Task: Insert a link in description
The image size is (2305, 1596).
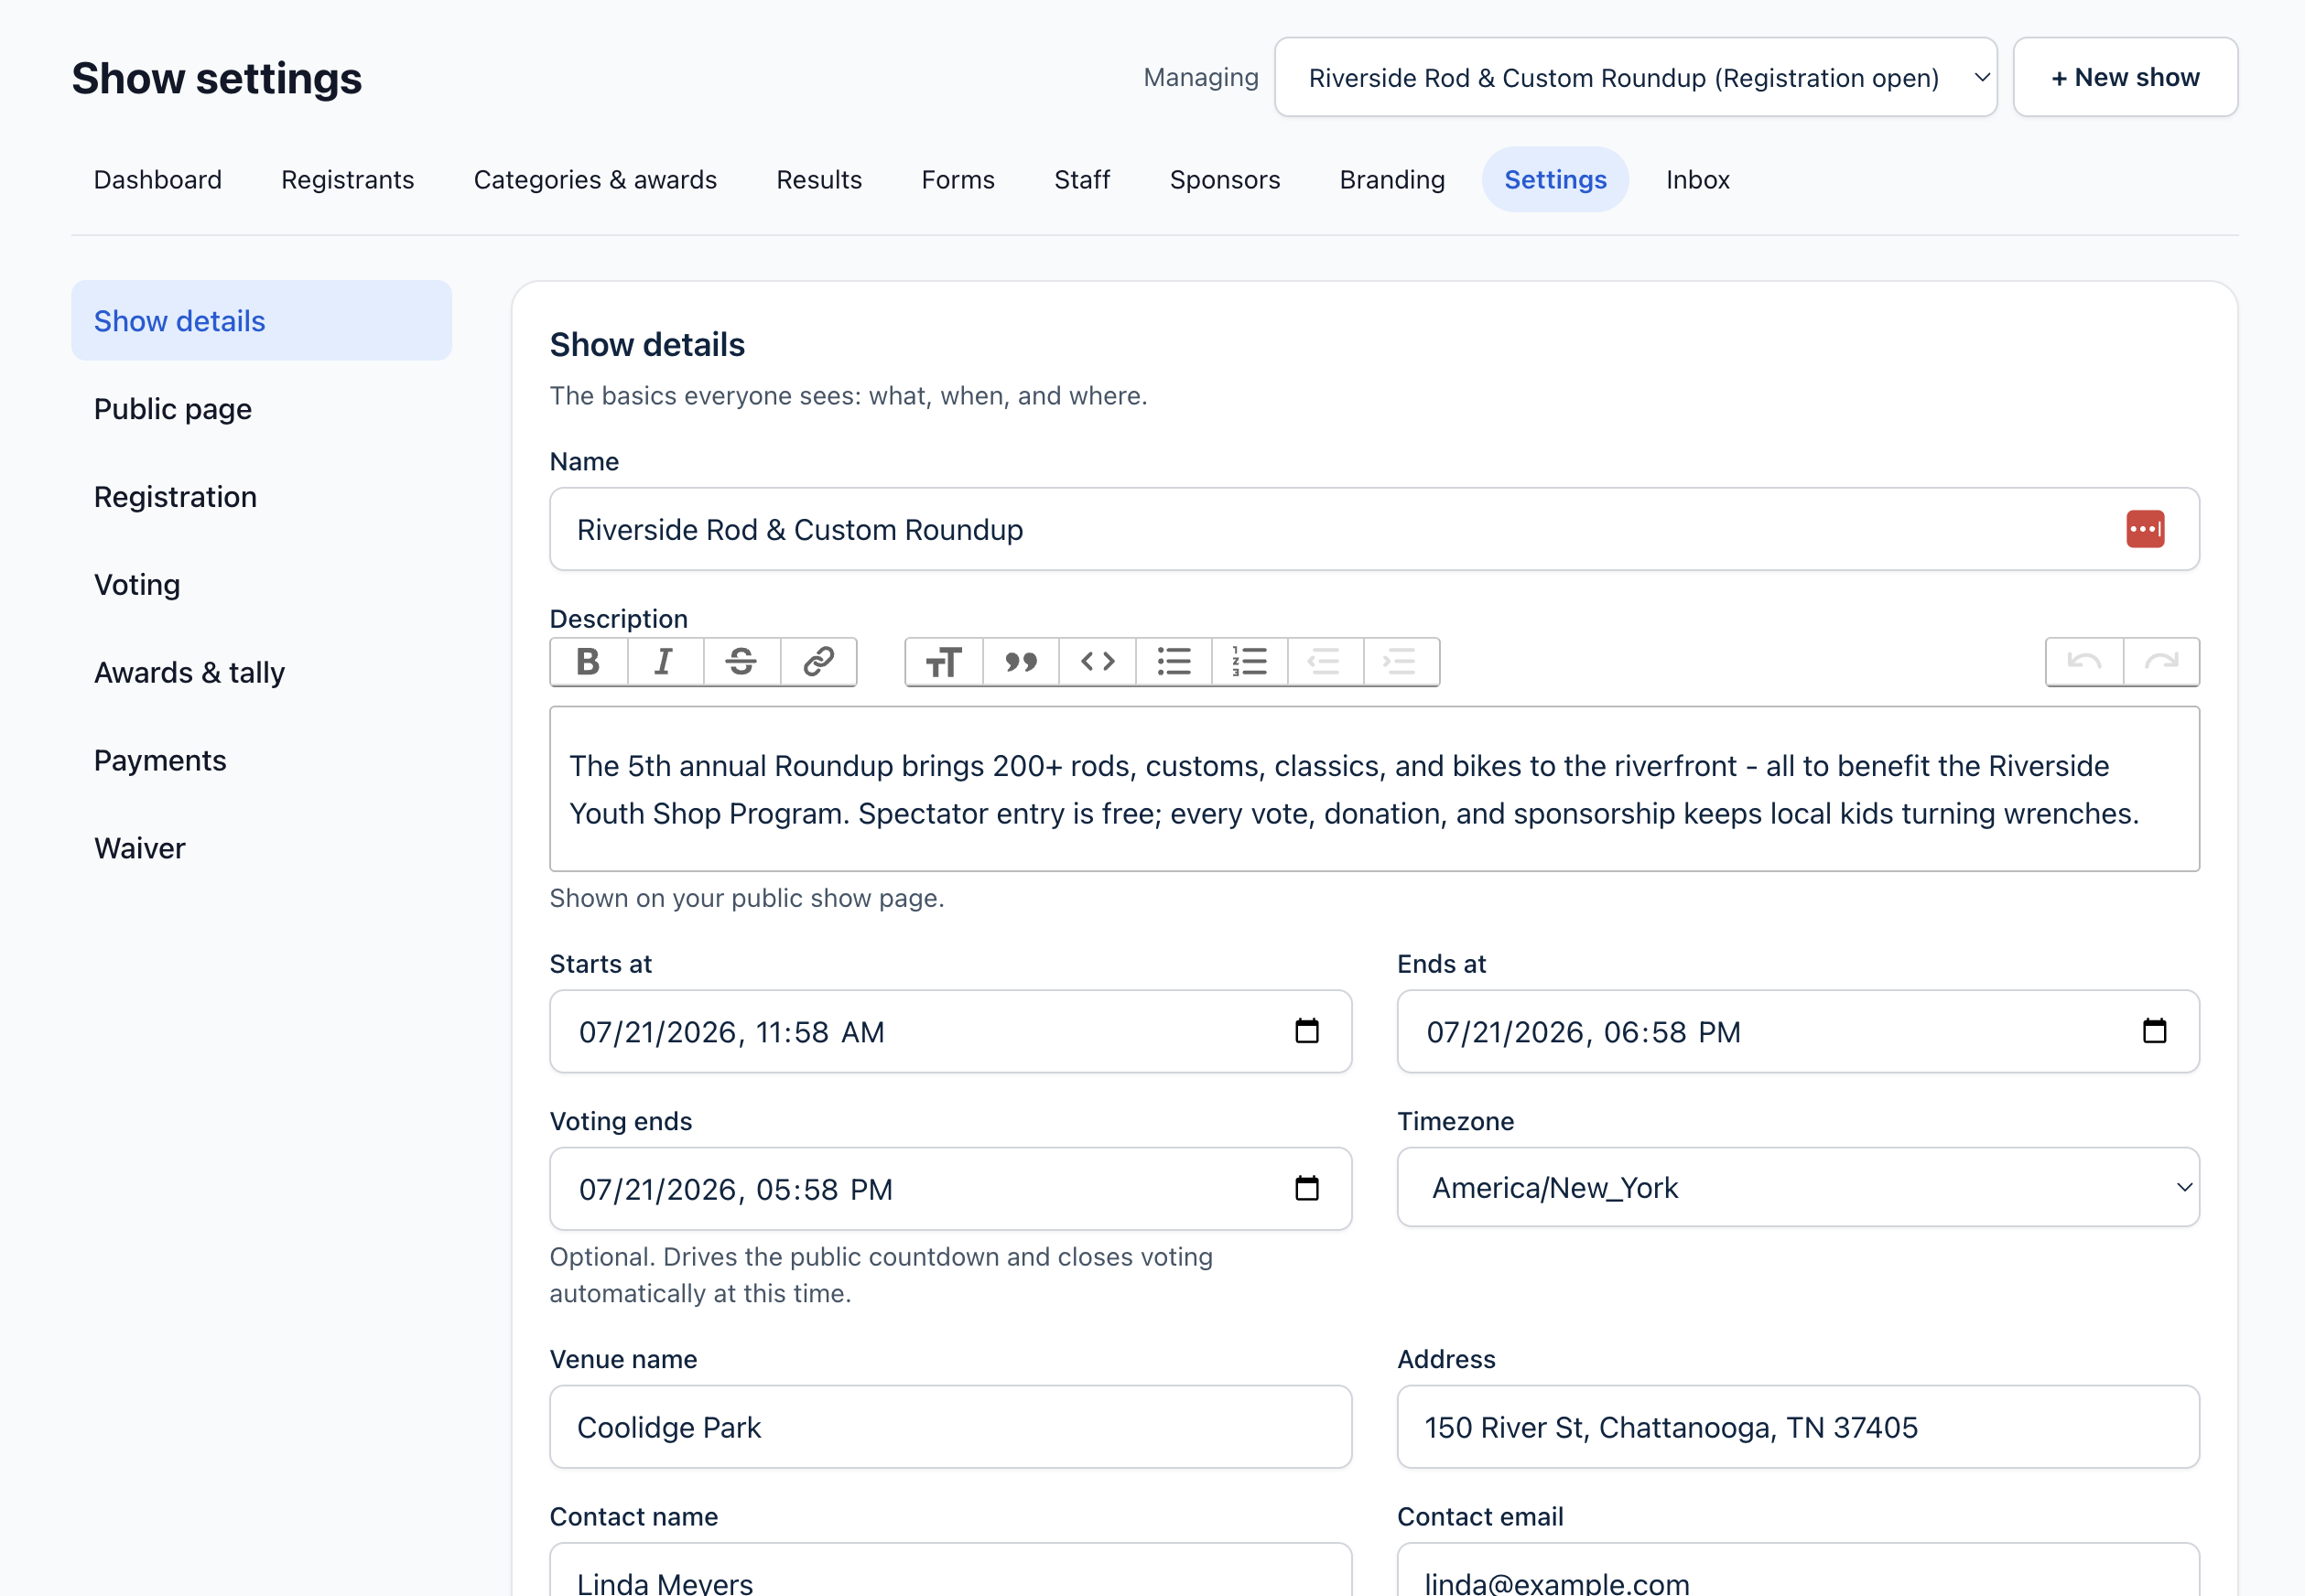Action: point(818,662)
